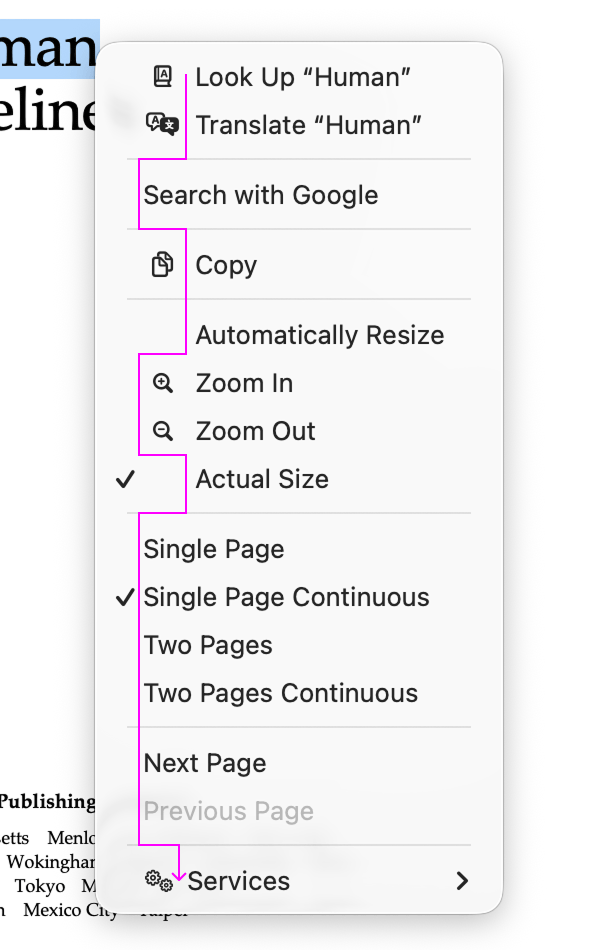Choose Translate "Human" option
The image size is (600, 950).
[x=308, y=125]
